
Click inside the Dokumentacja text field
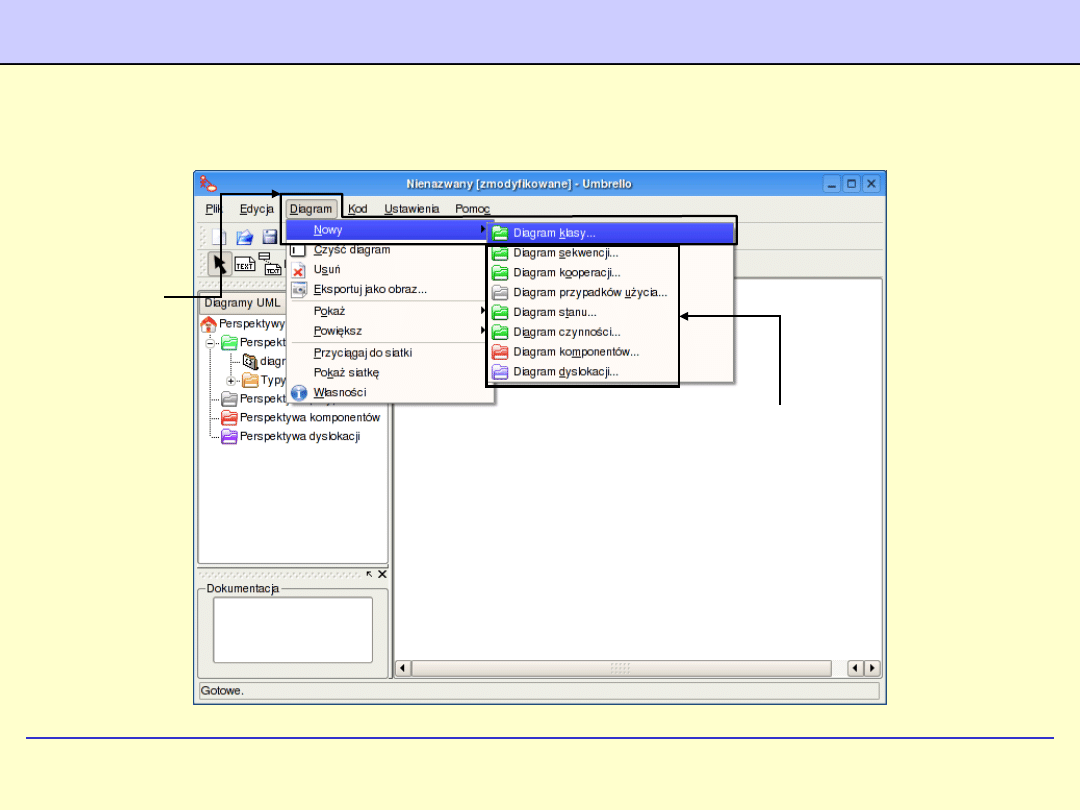pos(292,630)
